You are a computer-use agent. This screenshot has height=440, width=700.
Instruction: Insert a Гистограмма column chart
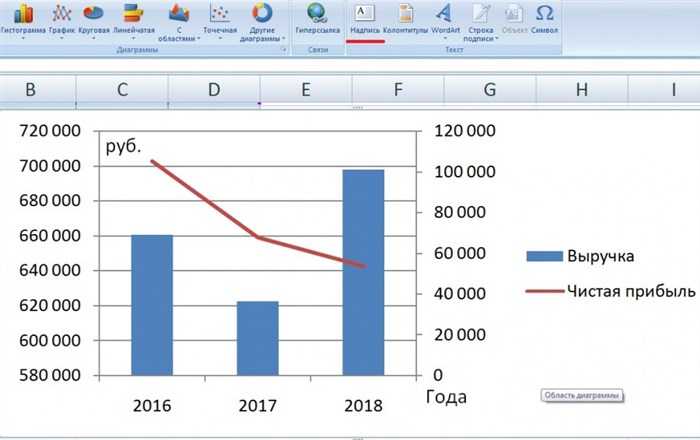pyautogui.click(x=23, y=21)
